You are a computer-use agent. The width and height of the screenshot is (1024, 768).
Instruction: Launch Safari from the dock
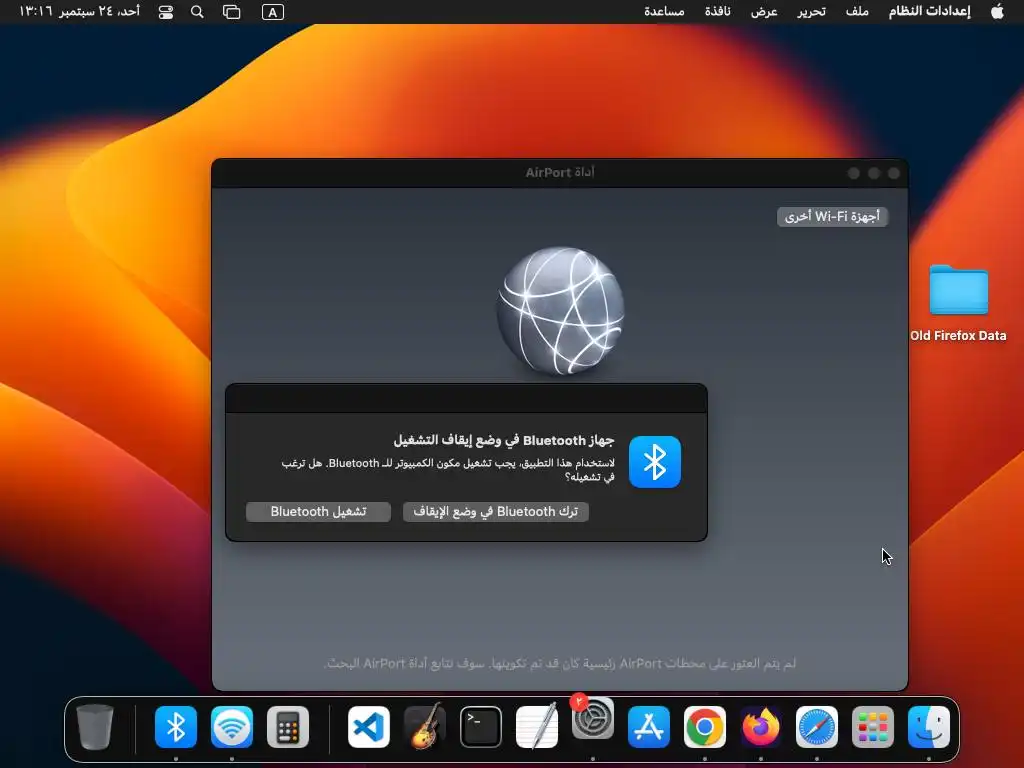(x=816, y=727)
